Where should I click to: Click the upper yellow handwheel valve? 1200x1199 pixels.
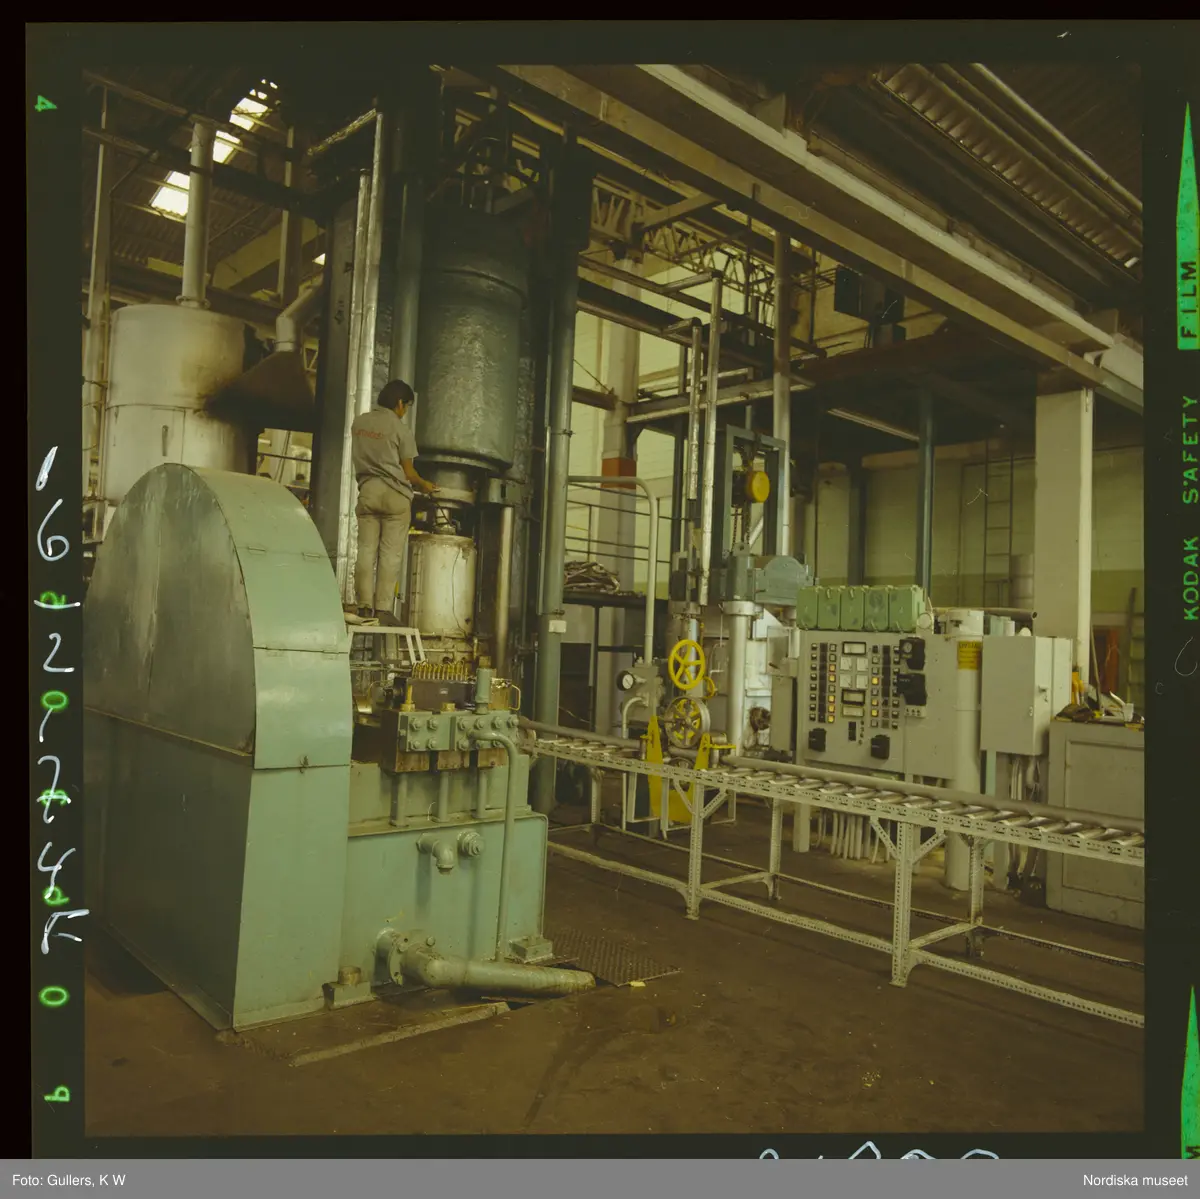(x=686, y=664)
